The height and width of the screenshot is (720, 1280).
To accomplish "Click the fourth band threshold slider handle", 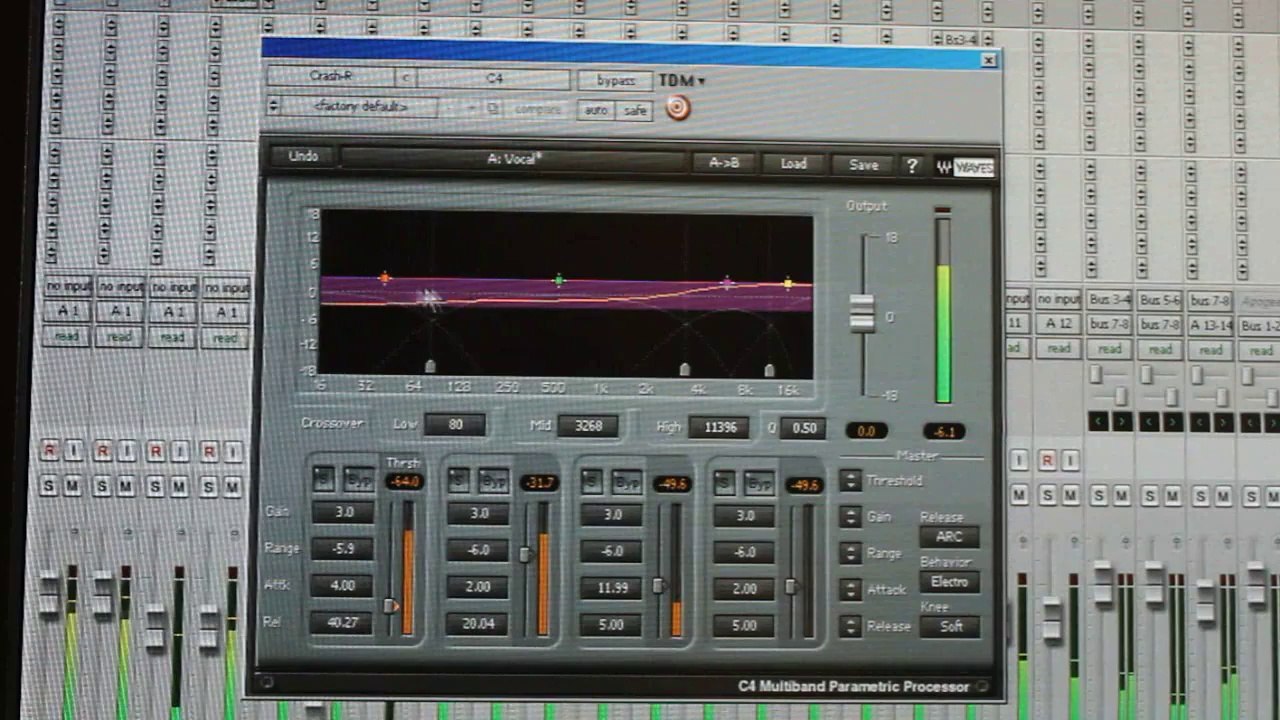I will coord(791,587).
